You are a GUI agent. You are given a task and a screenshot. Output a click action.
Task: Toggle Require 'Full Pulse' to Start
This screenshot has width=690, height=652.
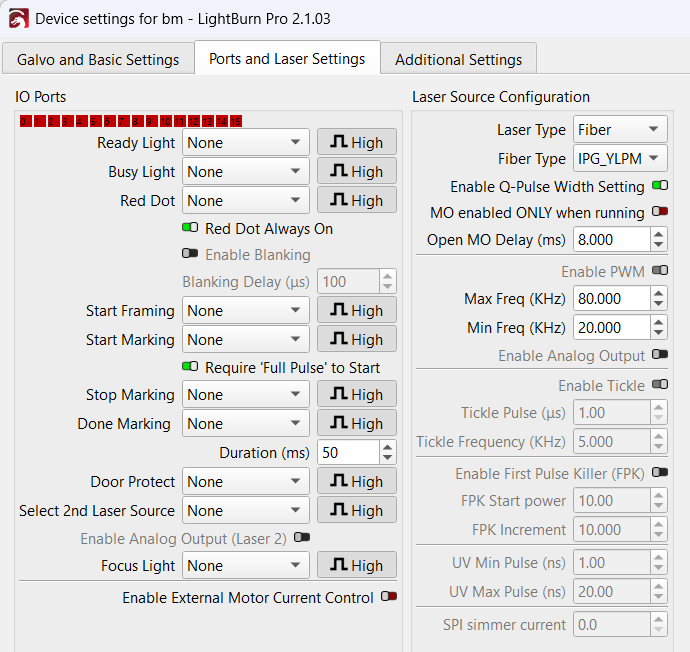pos(190,366)
